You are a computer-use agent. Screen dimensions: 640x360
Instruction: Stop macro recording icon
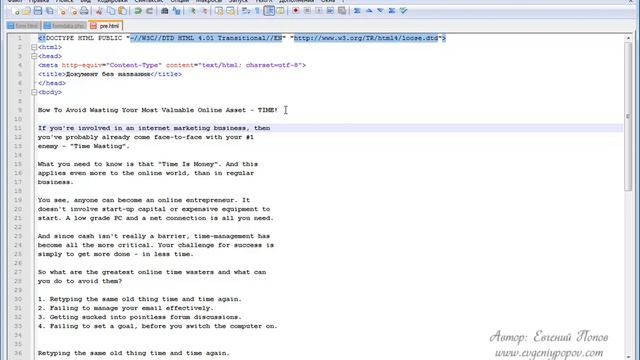(307, 11)
